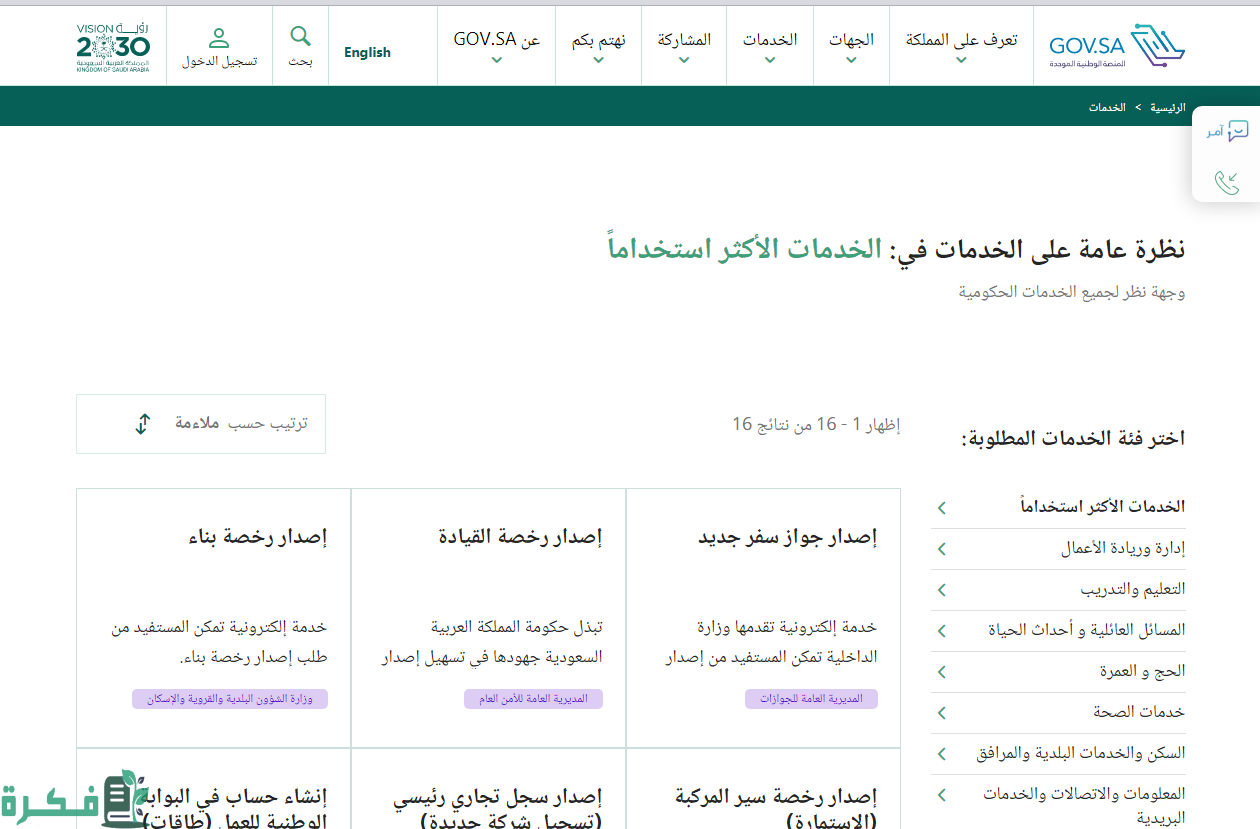Click the الرئيسية breadcrumb link
This screenshot has width=1260, height=829.
click(x=1168, y=107)
